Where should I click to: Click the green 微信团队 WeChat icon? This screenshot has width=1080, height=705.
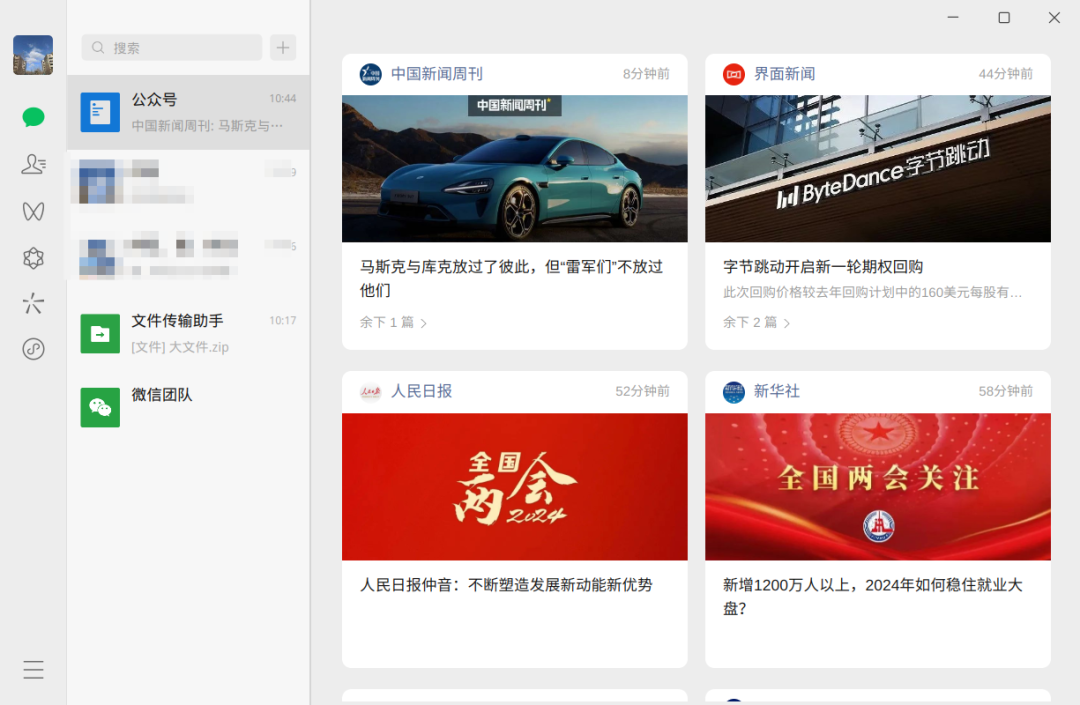(x=100, y=407)
